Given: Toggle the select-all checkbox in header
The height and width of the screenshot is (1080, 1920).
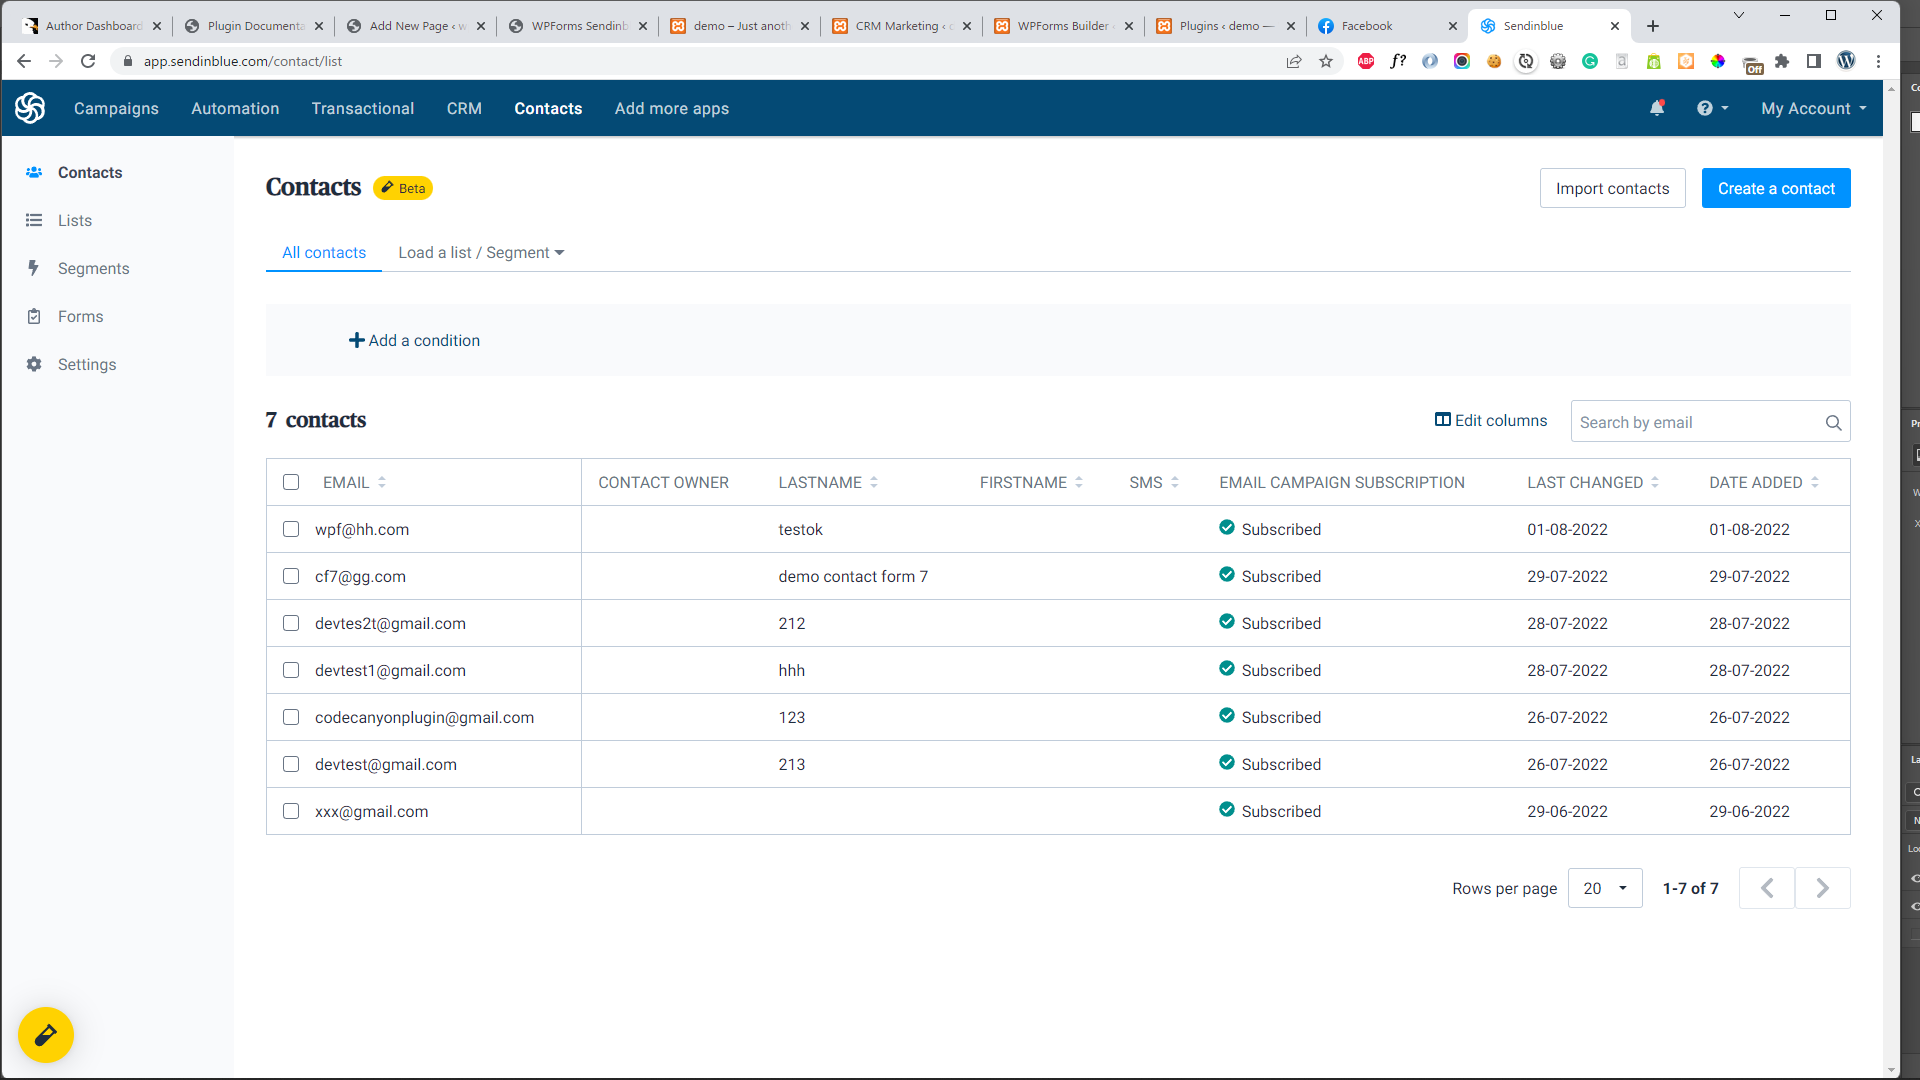Looking at the screenshot, I should [291, 482].
